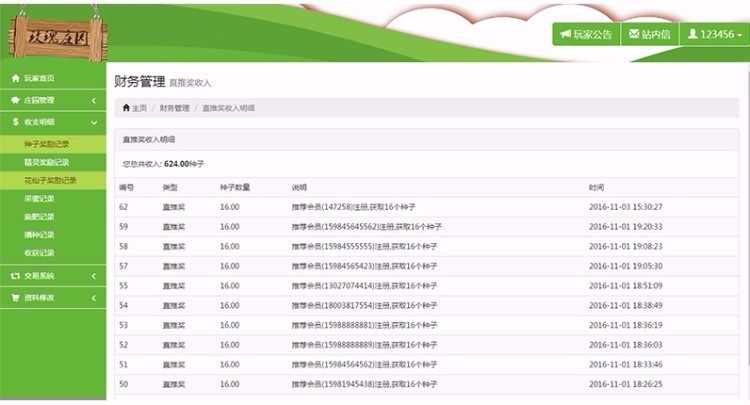Click the description containing member 18003817554

point(364,305)
